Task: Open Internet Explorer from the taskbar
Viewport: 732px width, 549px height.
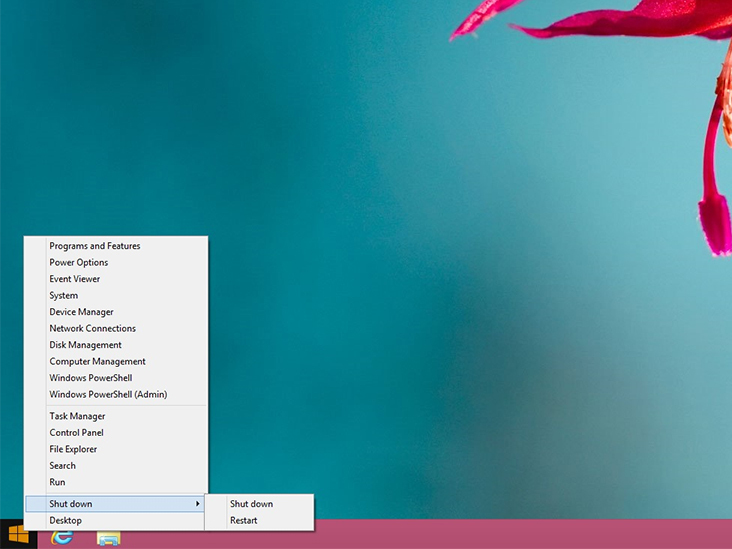Action: [62, 537]
